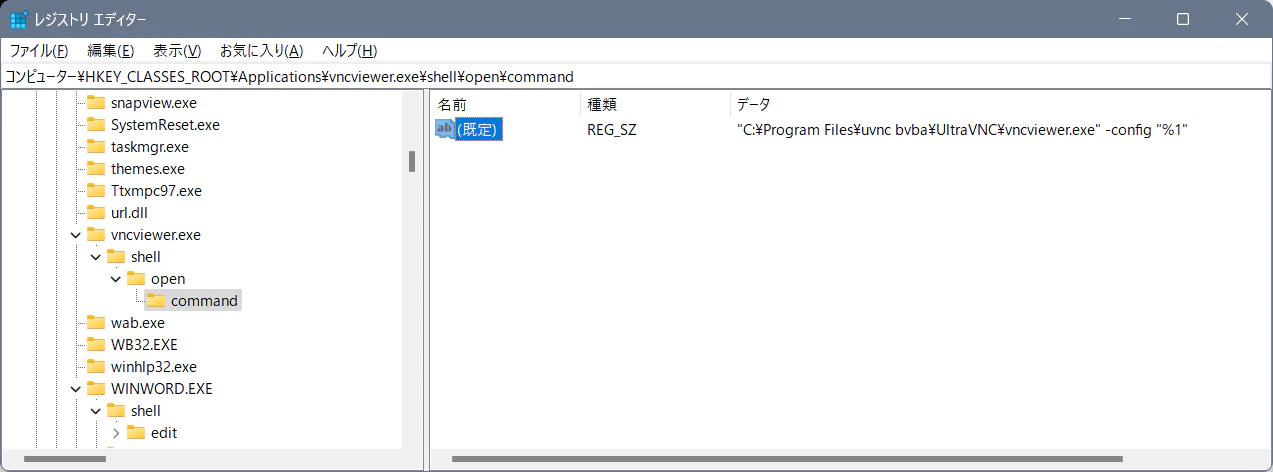Select the themes.exe key
Image resolution: width=1273 pixels, height=472 pixels.
147,169
